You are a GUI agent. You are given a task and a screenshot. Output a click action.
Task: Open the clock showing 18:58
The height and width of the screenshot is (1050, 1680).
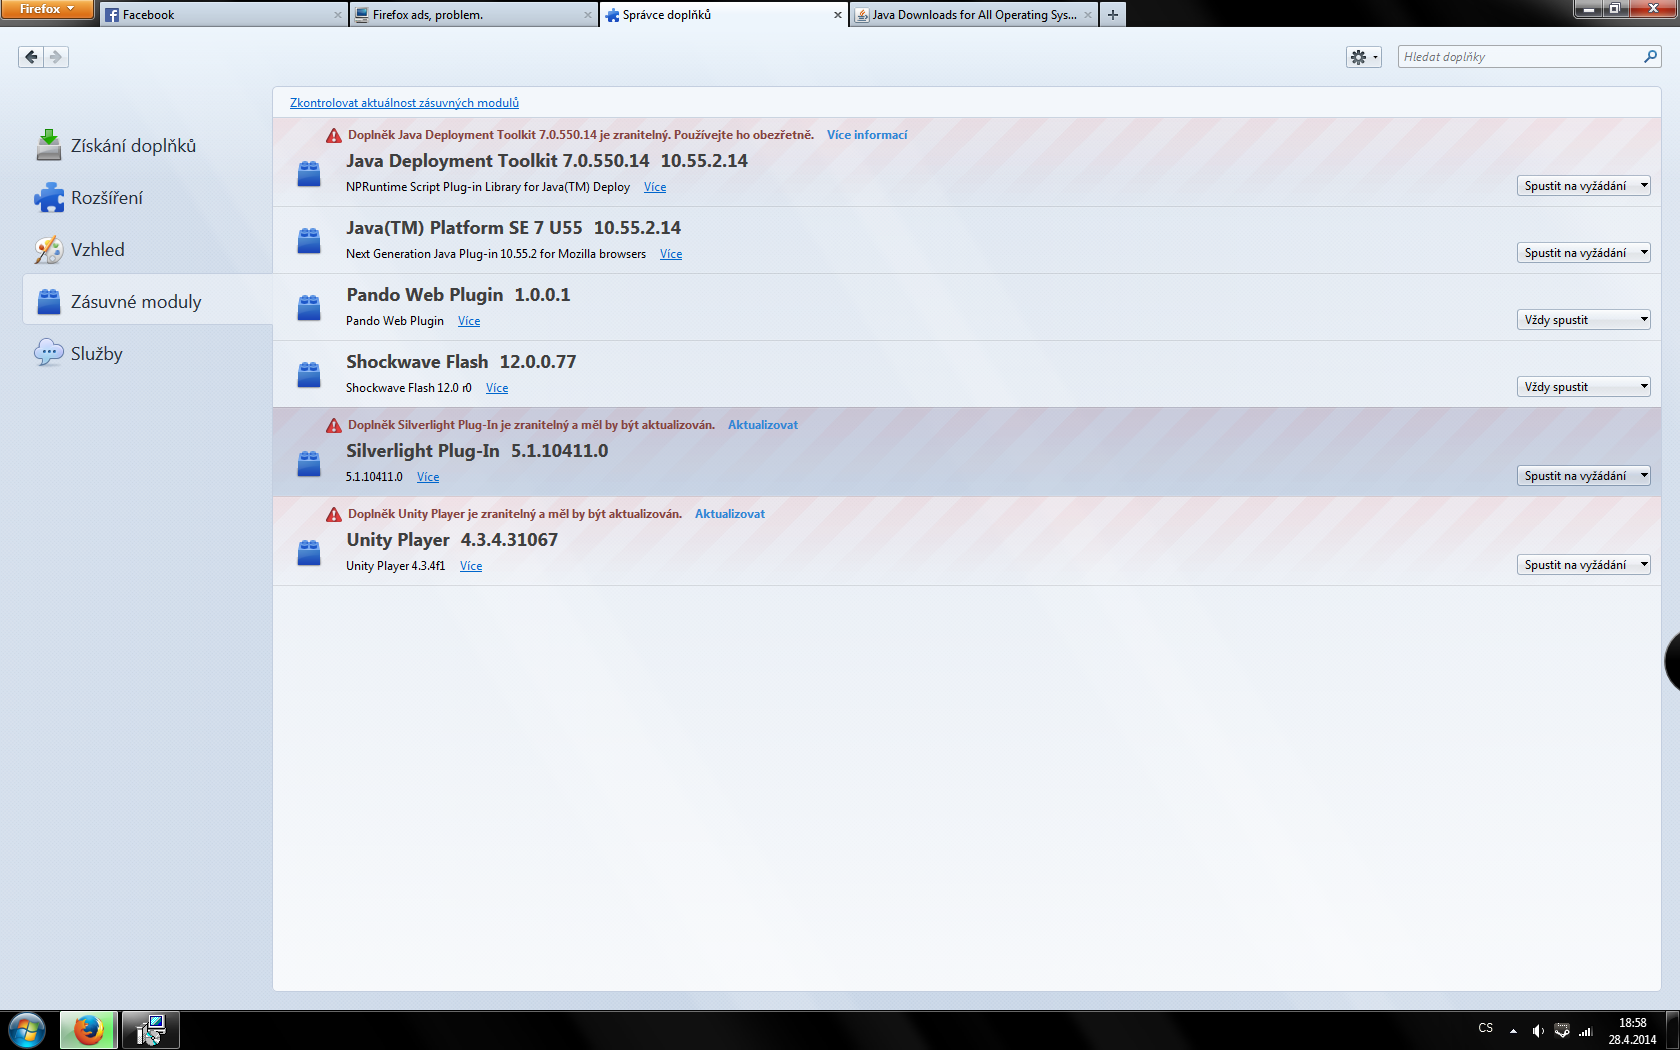click(x=1632, y=1031)
